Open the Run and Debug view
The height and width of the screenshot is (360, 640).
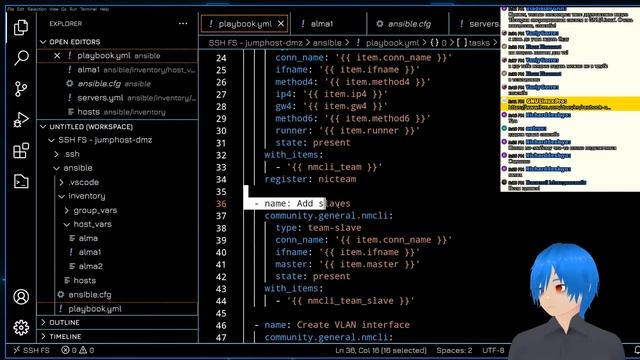[21, 120]
